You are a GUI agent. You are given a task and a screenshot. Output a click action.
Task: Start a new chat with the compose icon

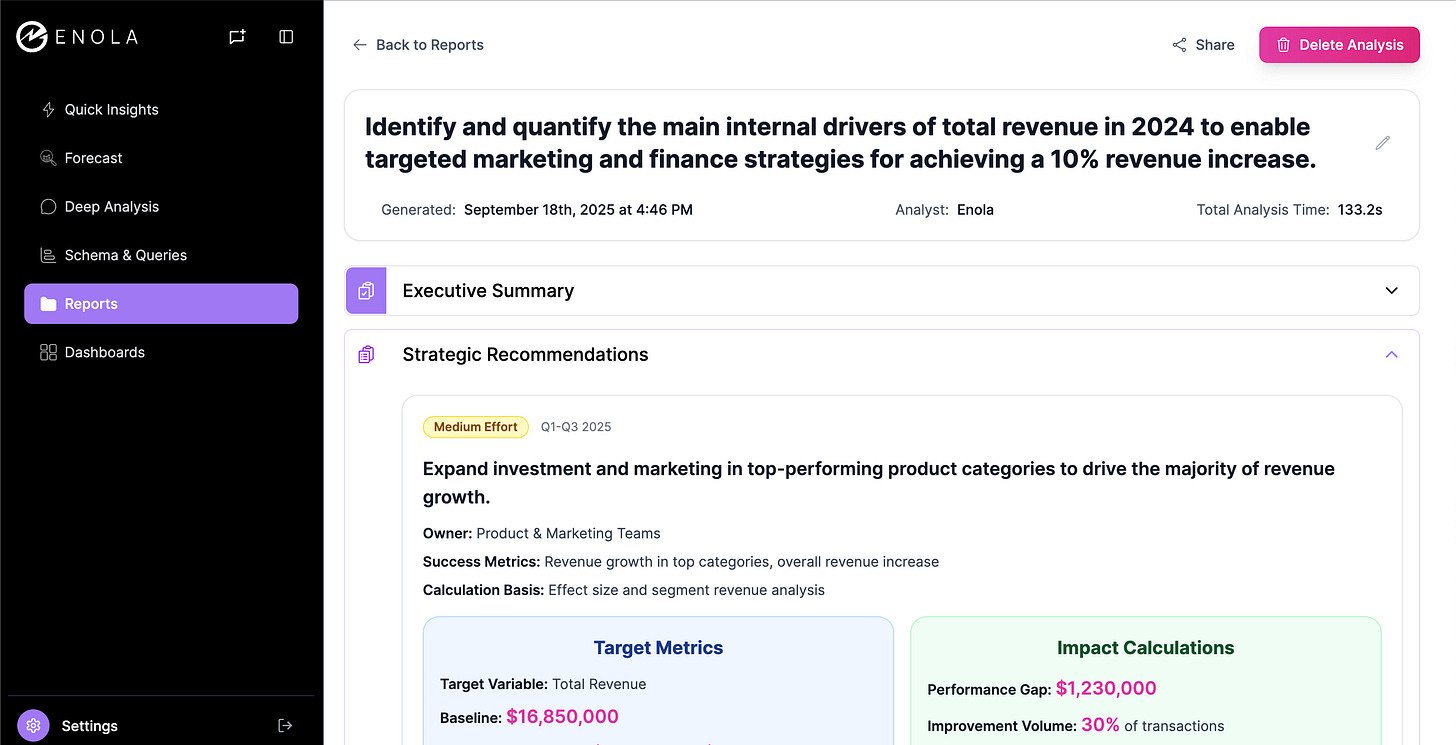[x=237, y=37]
